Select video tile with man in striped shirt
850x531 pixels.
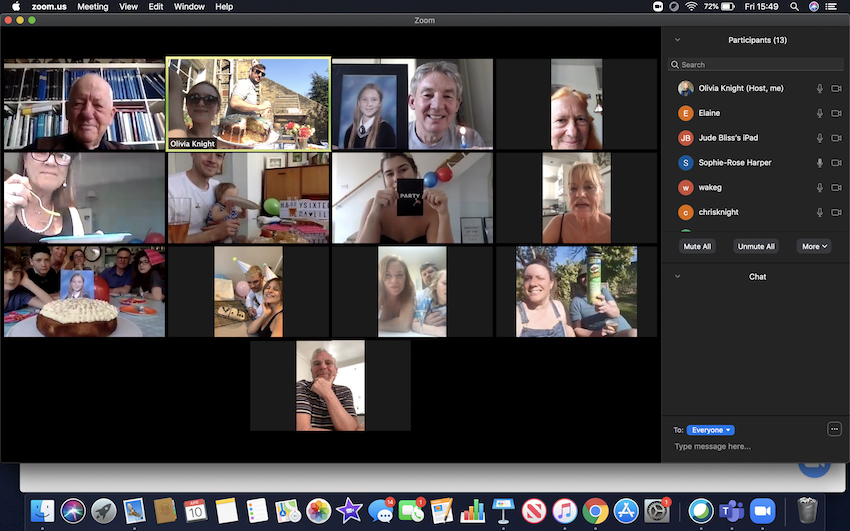coord(330,386)
